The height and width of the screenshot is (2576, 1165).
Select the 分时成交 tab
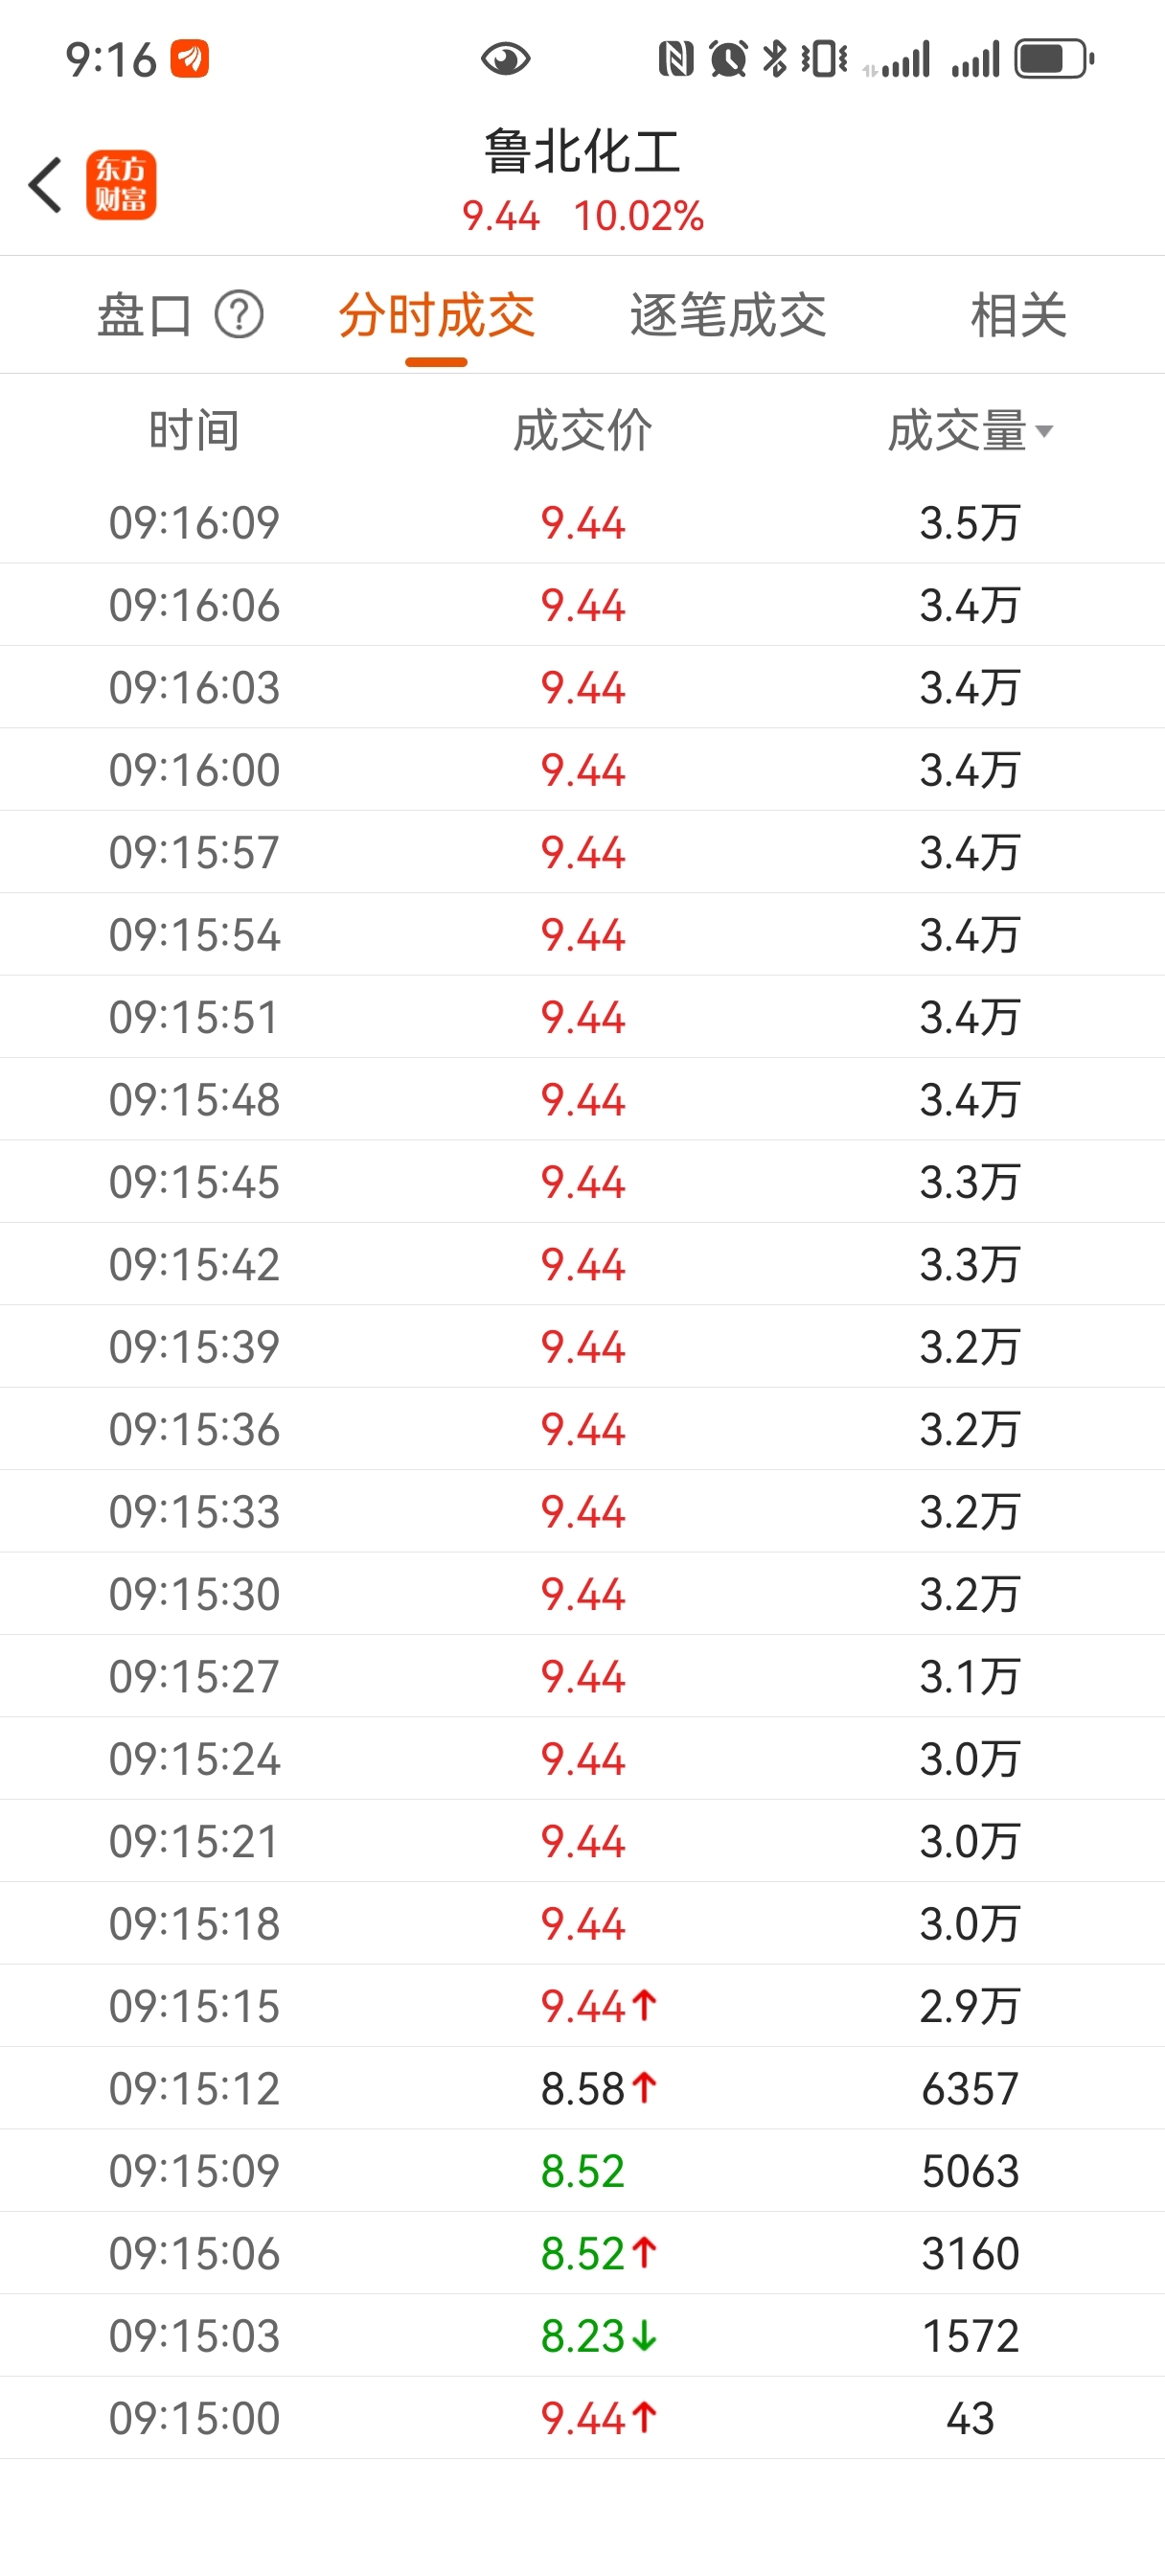tap(436, 315)
